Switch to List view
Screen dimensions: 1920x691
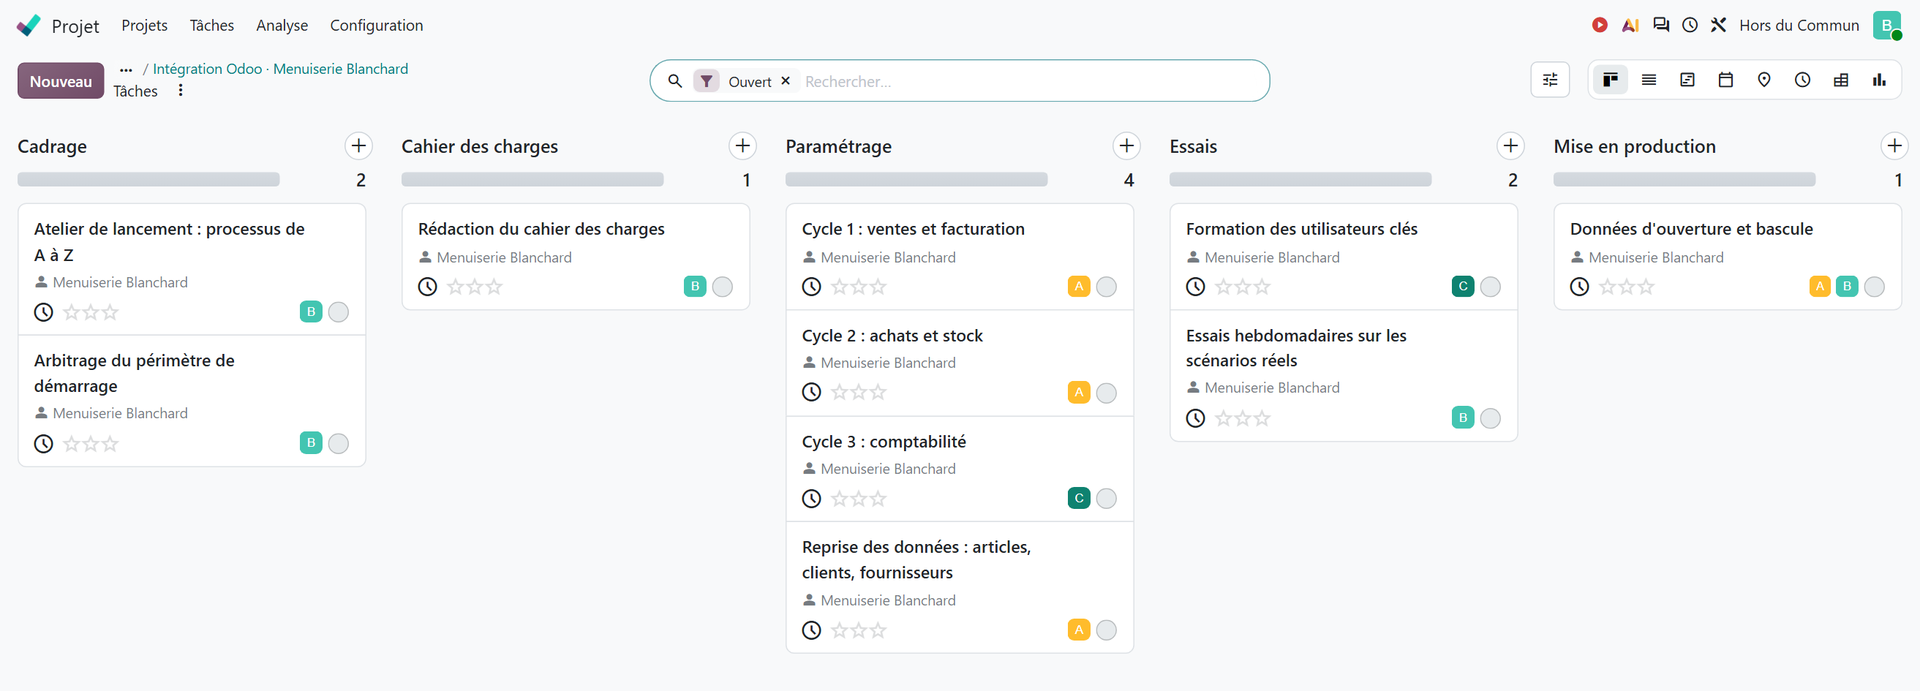pos(1649,80)
